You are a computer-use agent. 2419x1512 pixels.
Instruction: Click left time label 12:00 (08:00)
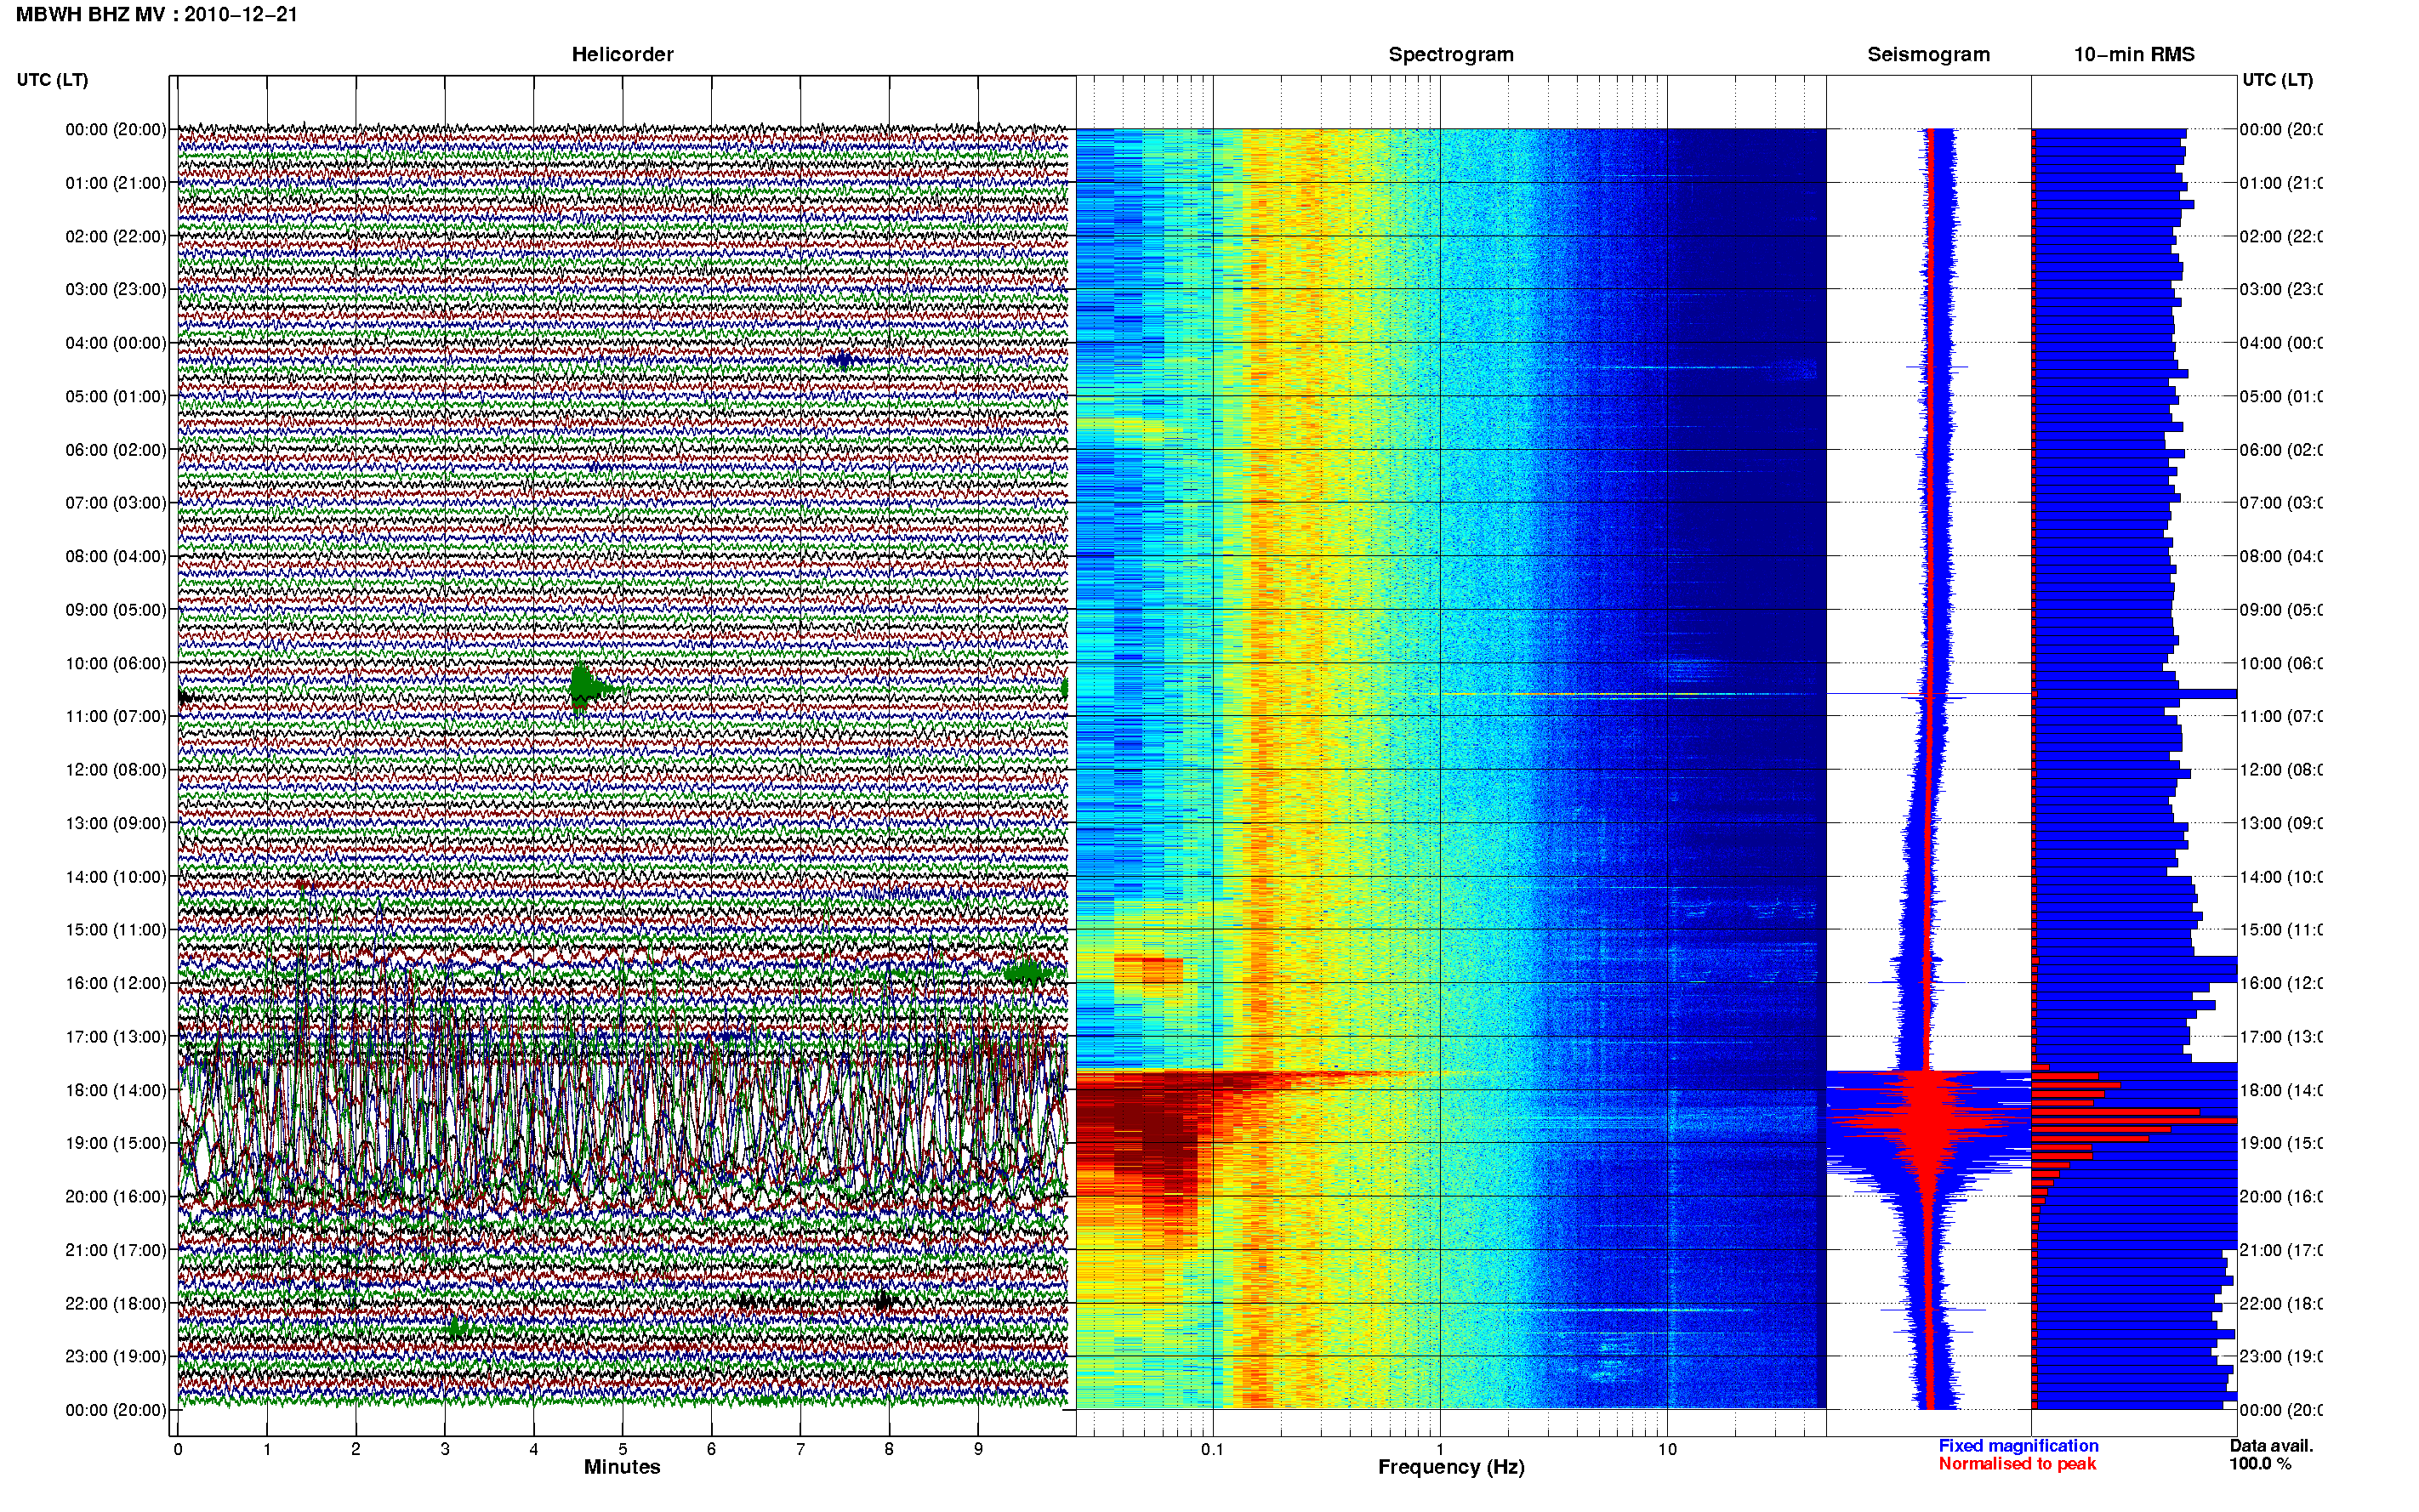(x=116, y=769)
